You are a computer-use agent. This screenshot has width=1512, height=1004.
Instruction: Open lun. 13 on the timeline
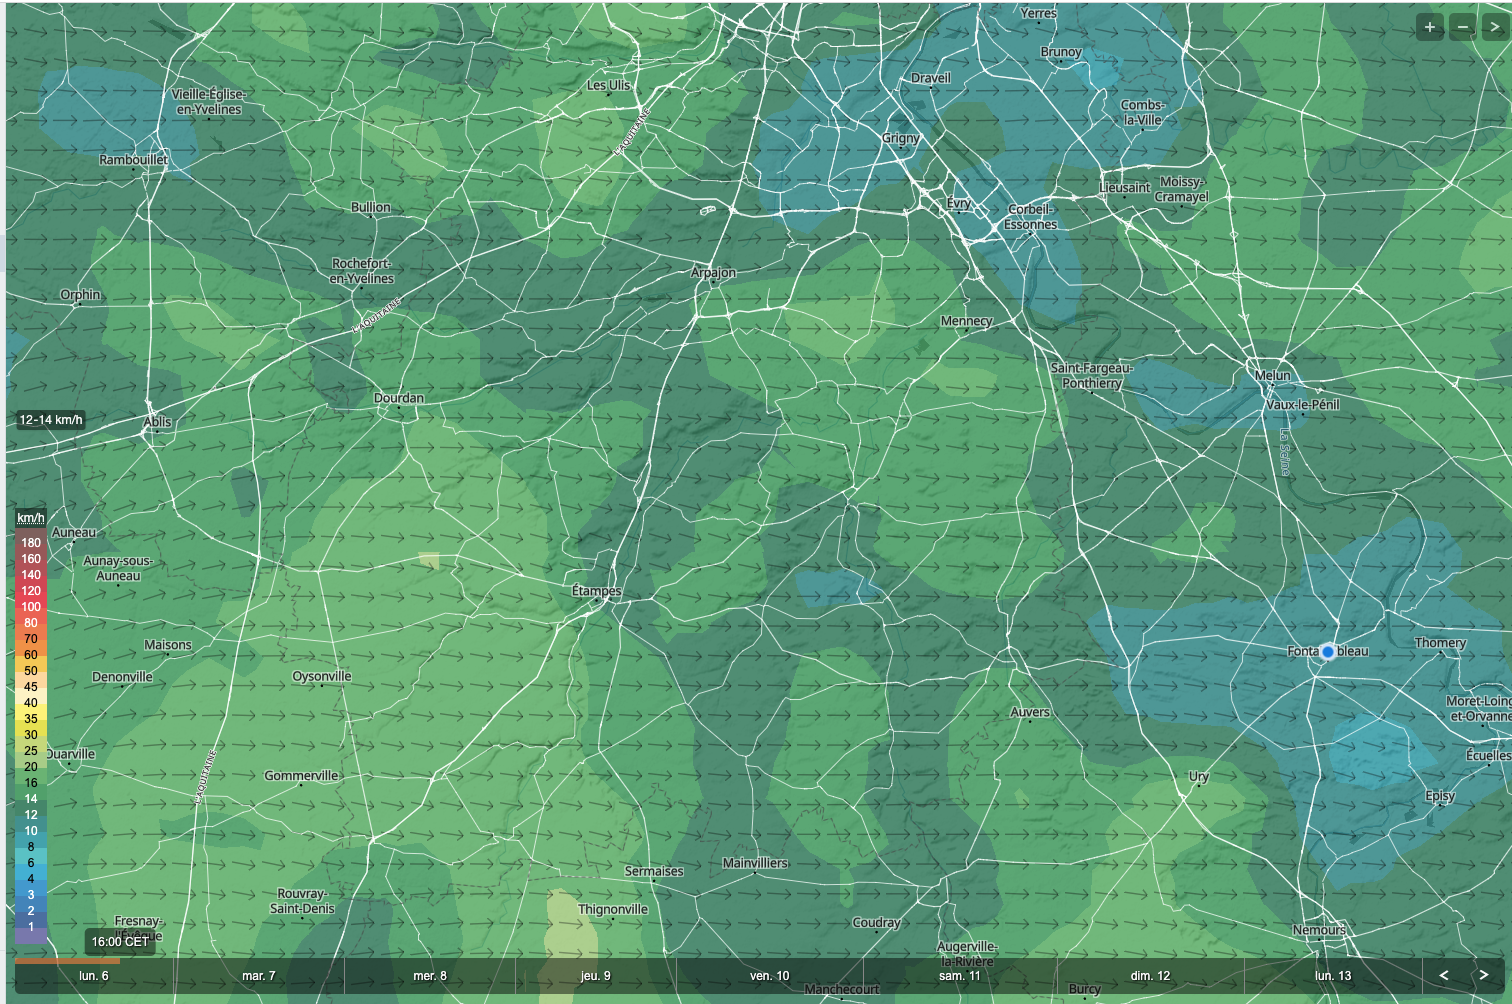click(1333, 976)
